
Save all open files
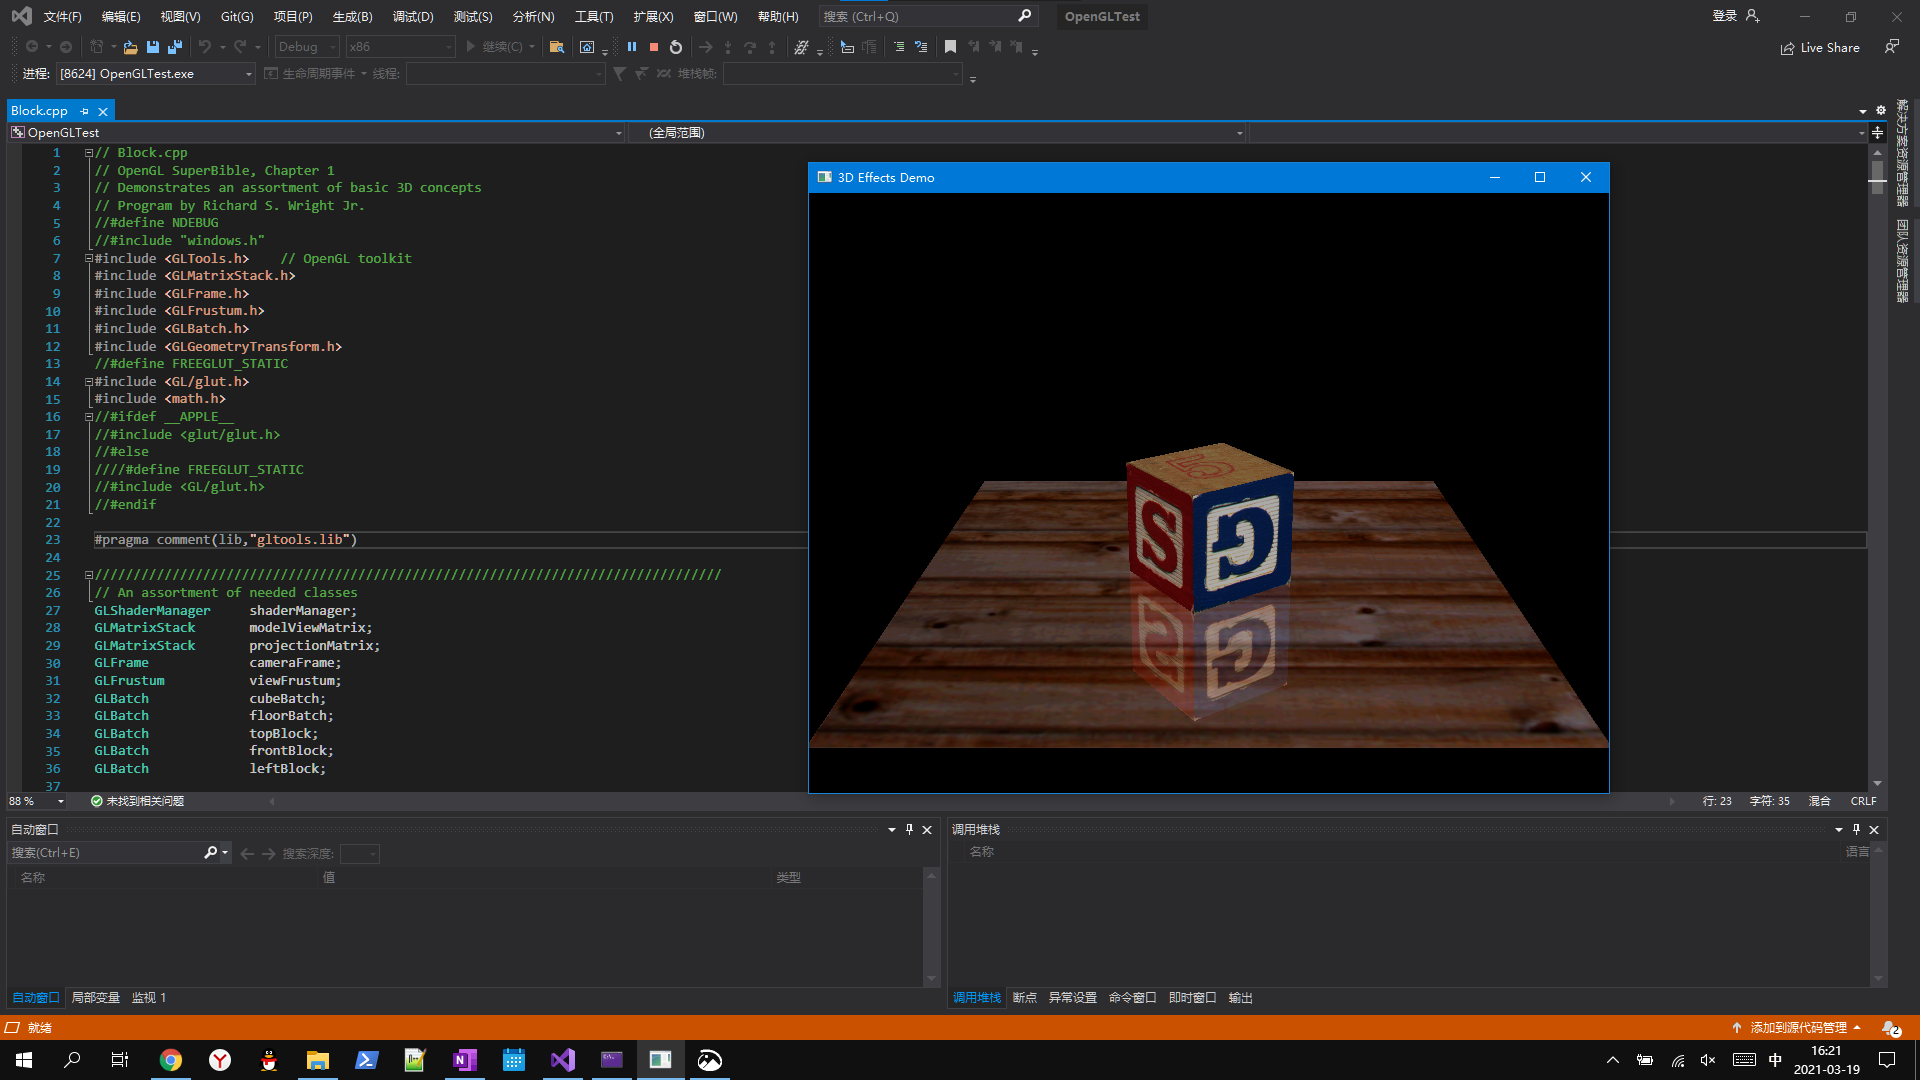[x=175, y=47]
